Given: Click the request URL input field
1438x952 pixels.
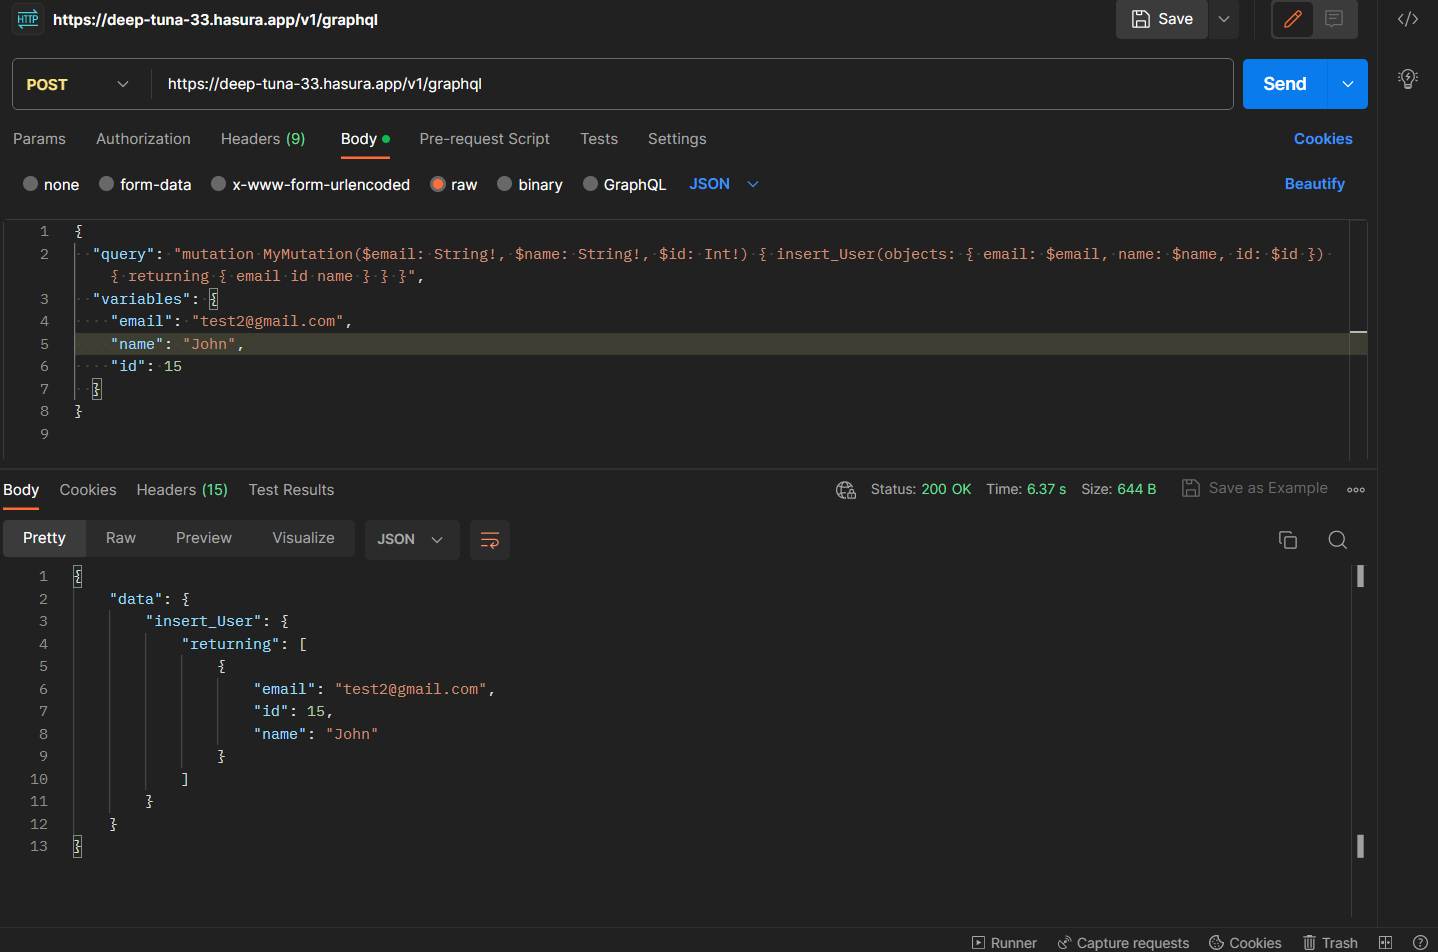Looking at the screenshot, I should (692, 84).
